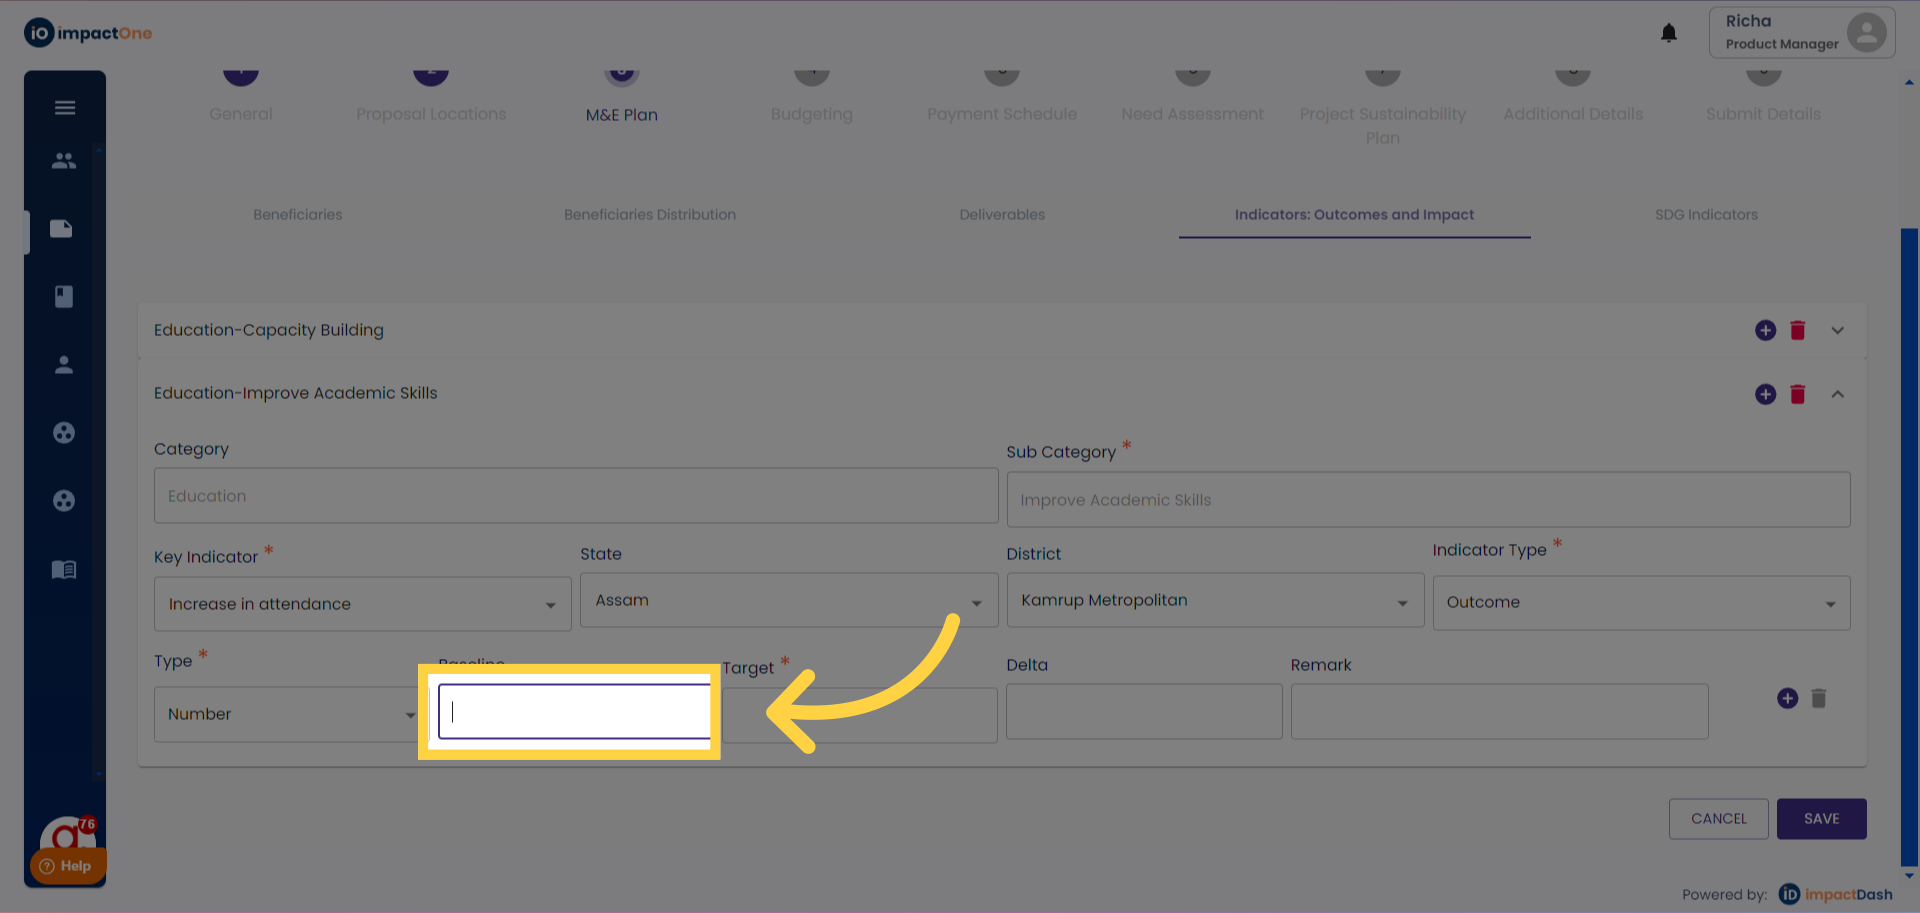The width and height of the screenshot is (1920, 913).
Task: Expand the Education-Capacity Building section
Action: 1837,330
